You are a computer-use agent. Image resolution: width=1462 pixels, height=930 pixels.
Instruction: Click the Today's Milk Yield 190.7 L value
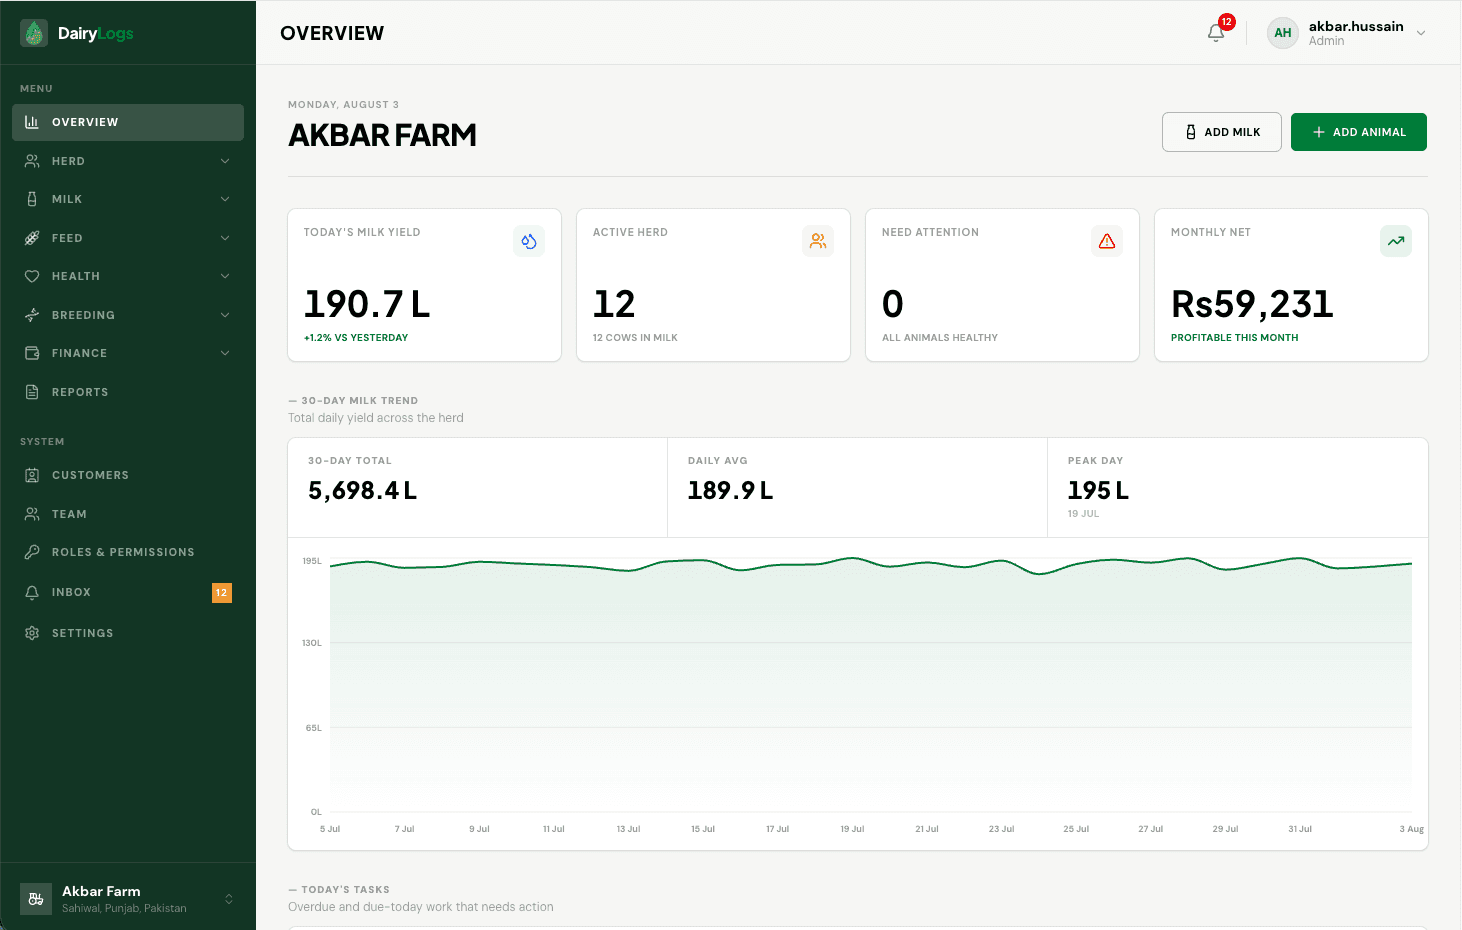pos(367,304)
